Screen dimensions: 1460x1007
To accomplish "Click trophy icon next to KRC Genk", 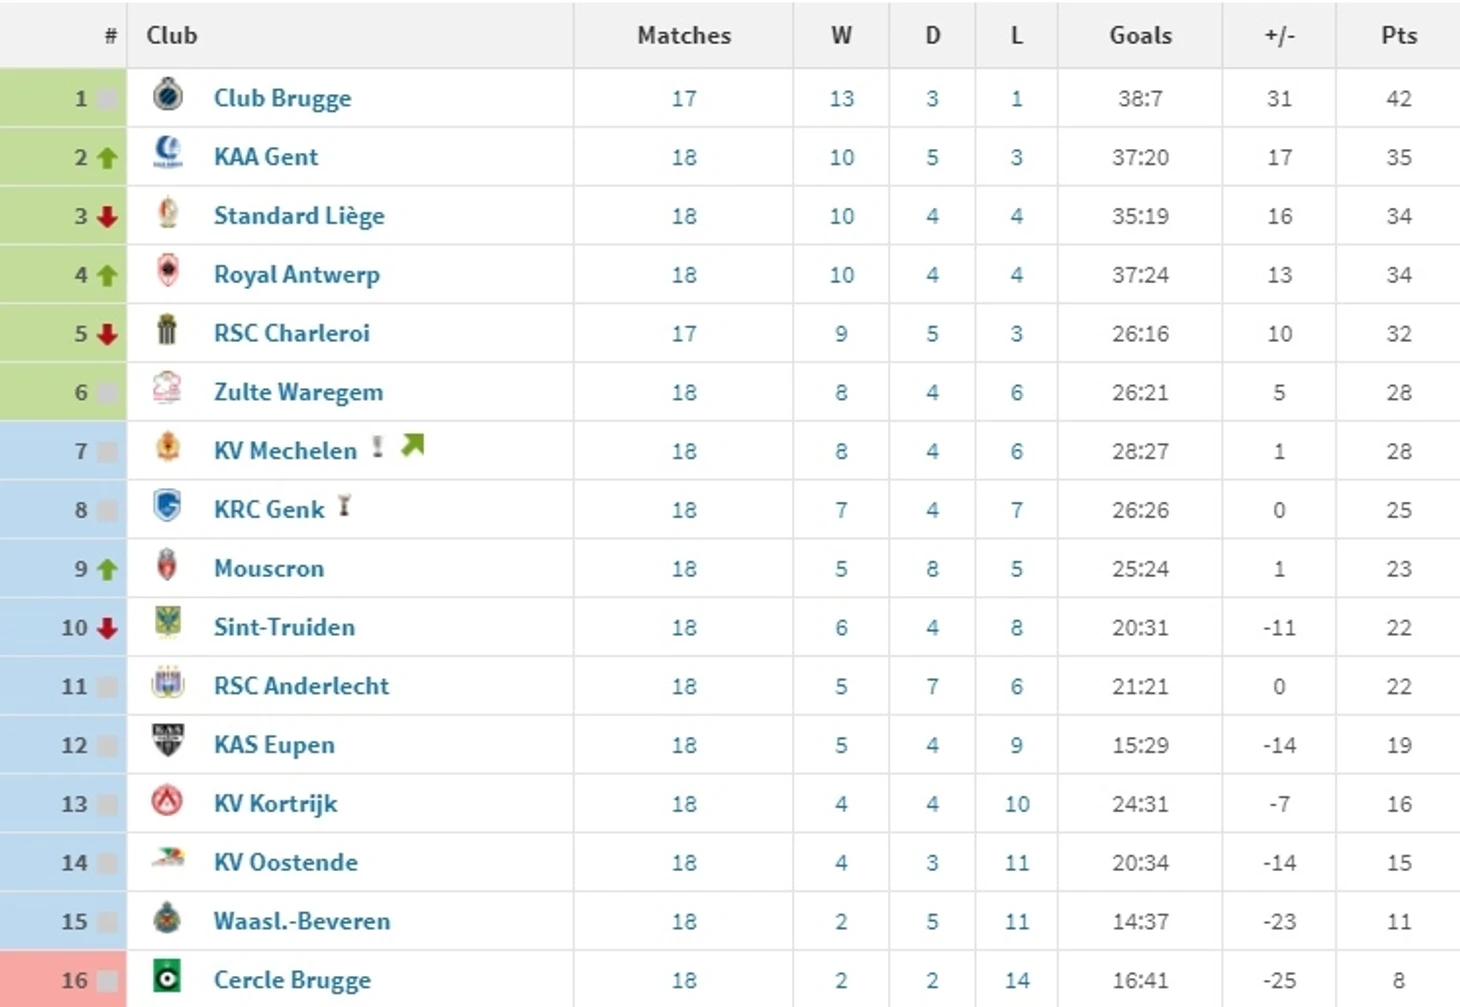I will pos(344,506).
